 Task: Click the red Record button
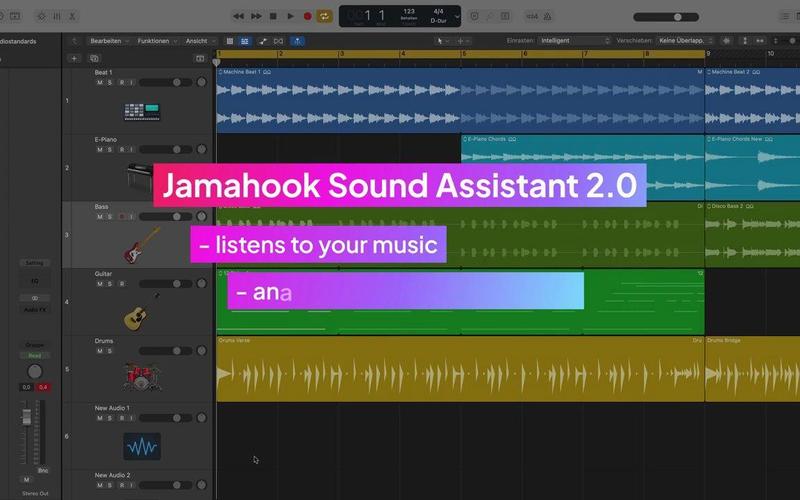pyautogui.click(x=308, y=16)
